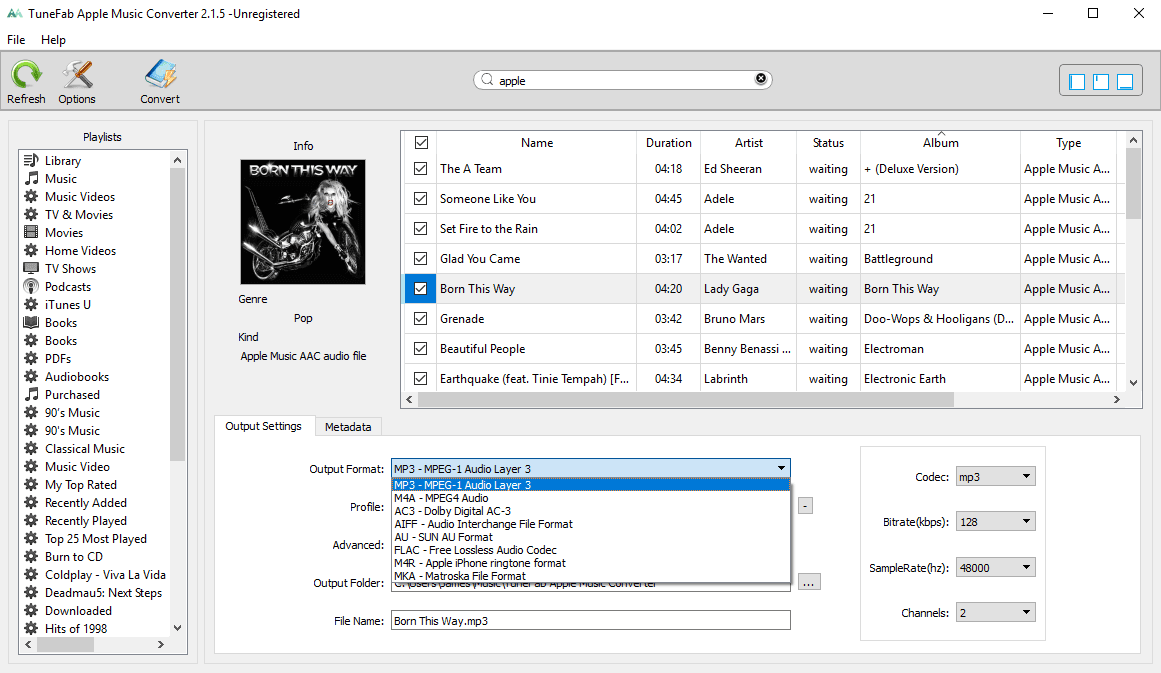Uncheck Grenade track
The width and height of the screenshot is (1161, 673).
[x=421, y=318]
